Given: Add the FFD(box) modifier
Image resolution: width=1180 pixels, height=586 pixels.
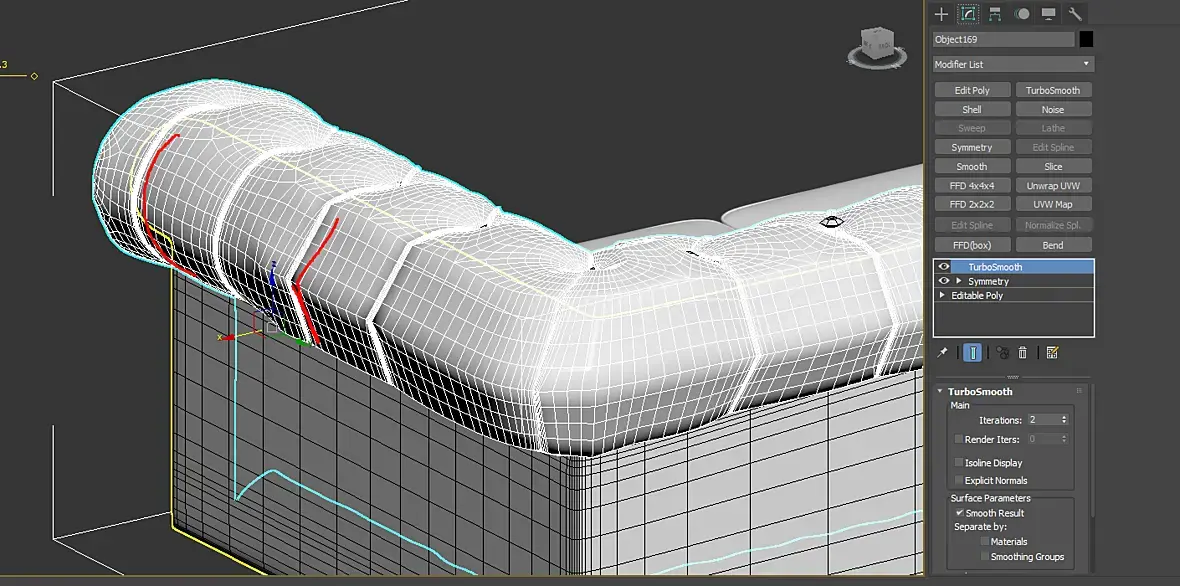Looking at the screenshot, I should tap(972, 244).
